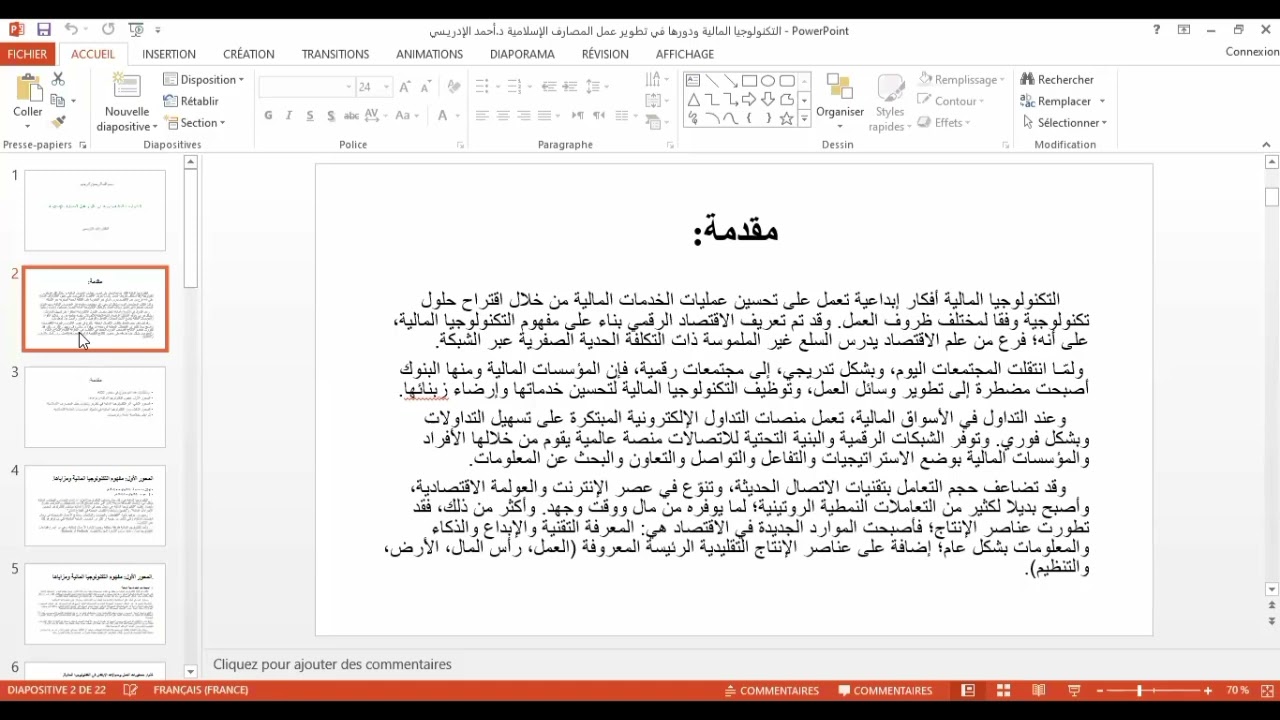Switch to reading view in status bar
Screen dimensions: 1280x720
1039,690
